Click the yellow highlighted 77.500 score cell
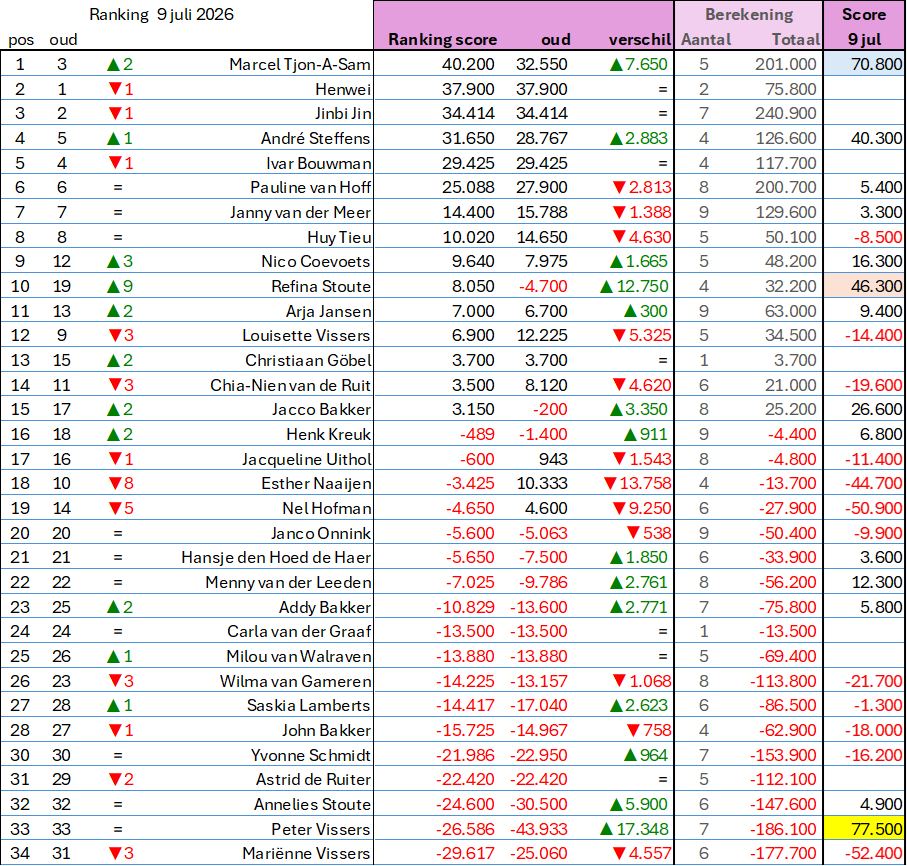Image resolution: width=907 pixels, height=866 pixels. [864, 829]
